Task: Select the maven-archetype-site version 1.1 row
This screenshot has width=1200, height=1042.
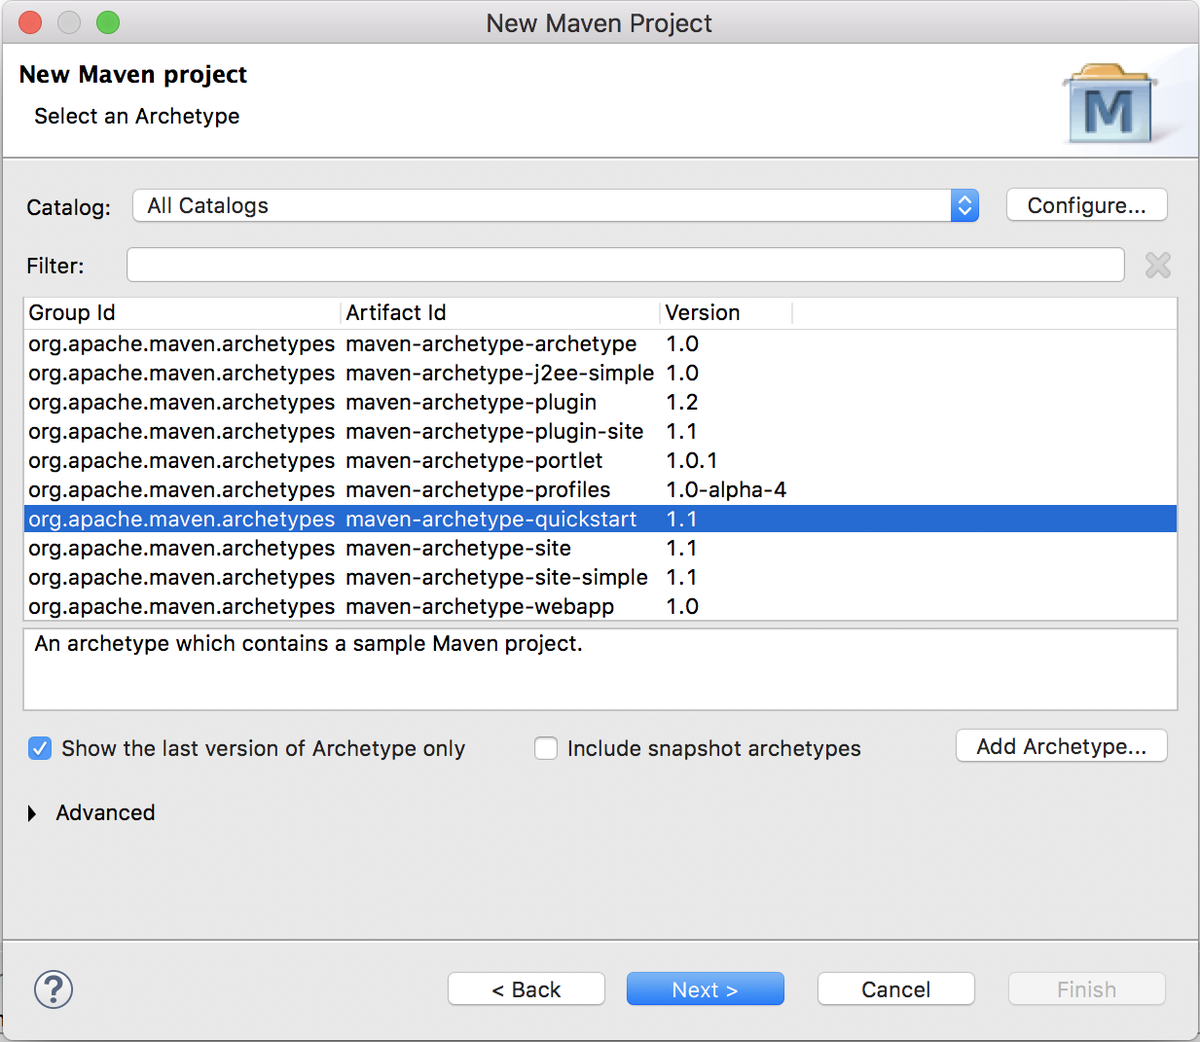Action: click(600, 548)
